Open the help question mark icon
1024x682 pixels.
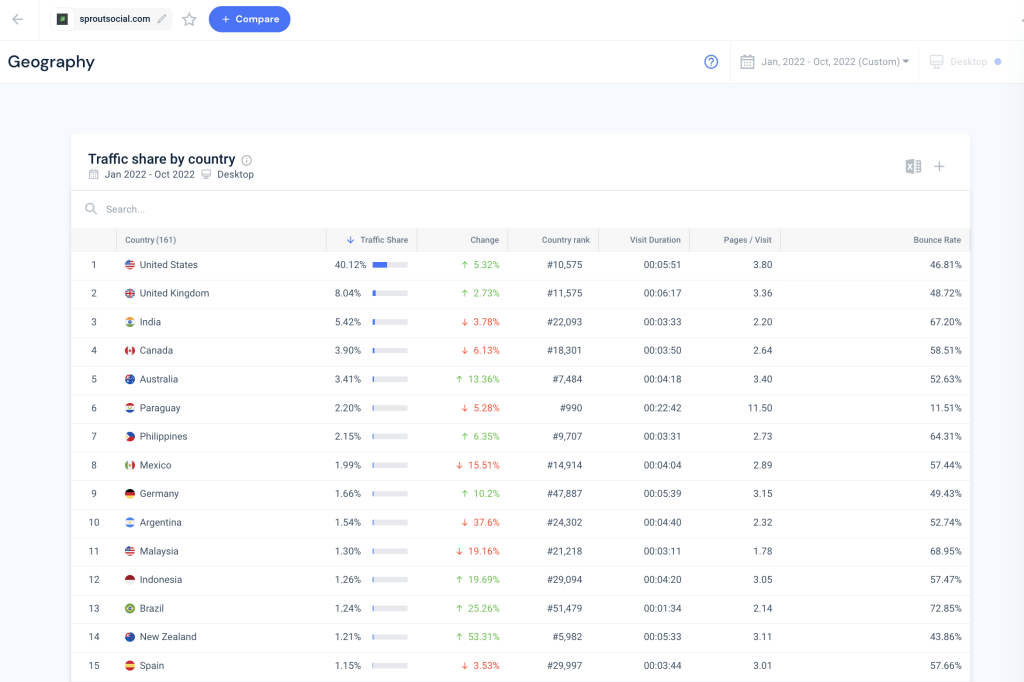click(711, 61)
